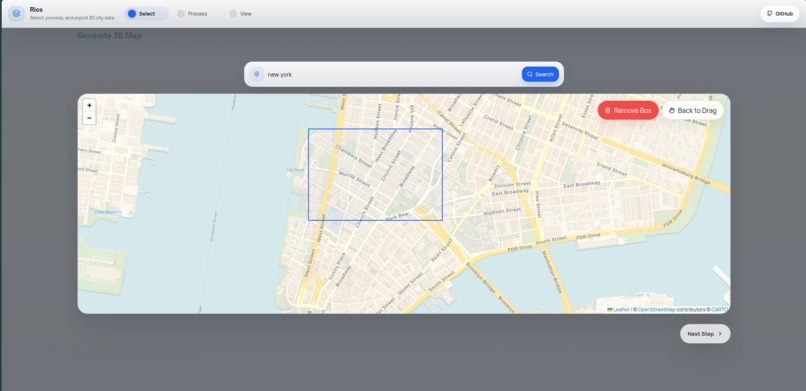Screen dimensions: 806x391
Task: Click the Rios layers logo icon
Action: point(16,14)
